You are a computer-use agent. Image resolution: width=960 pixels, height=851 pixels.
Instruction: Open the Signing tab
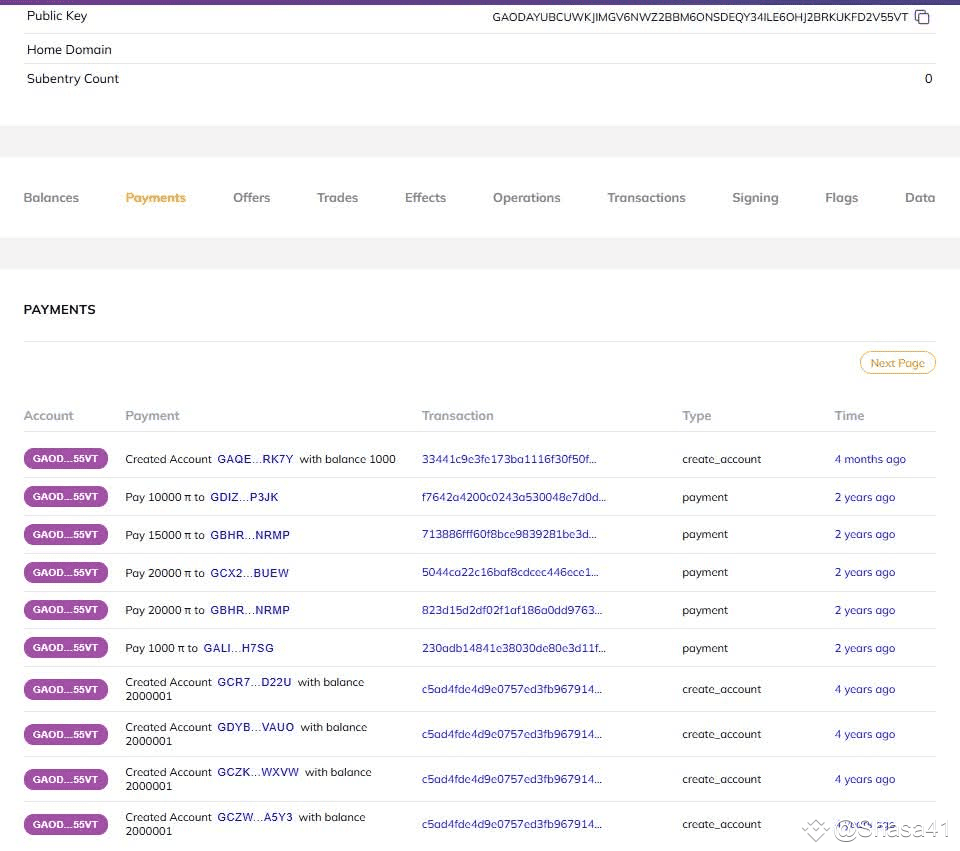coord(755,198)
